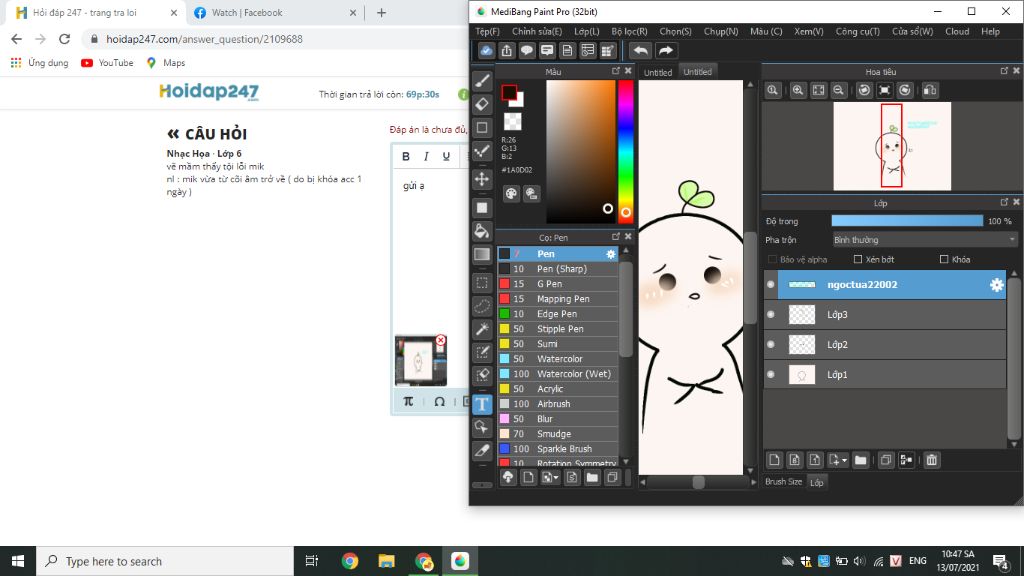This screenshot has height=576, width=1024.
Task: Click Bold button in answer editor
Action: coord(406,157)
